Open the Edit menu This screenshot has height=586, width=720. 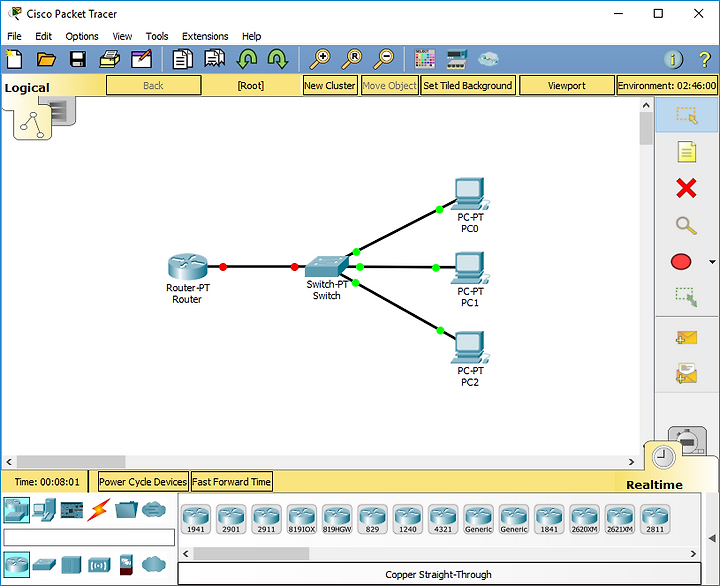44,36
